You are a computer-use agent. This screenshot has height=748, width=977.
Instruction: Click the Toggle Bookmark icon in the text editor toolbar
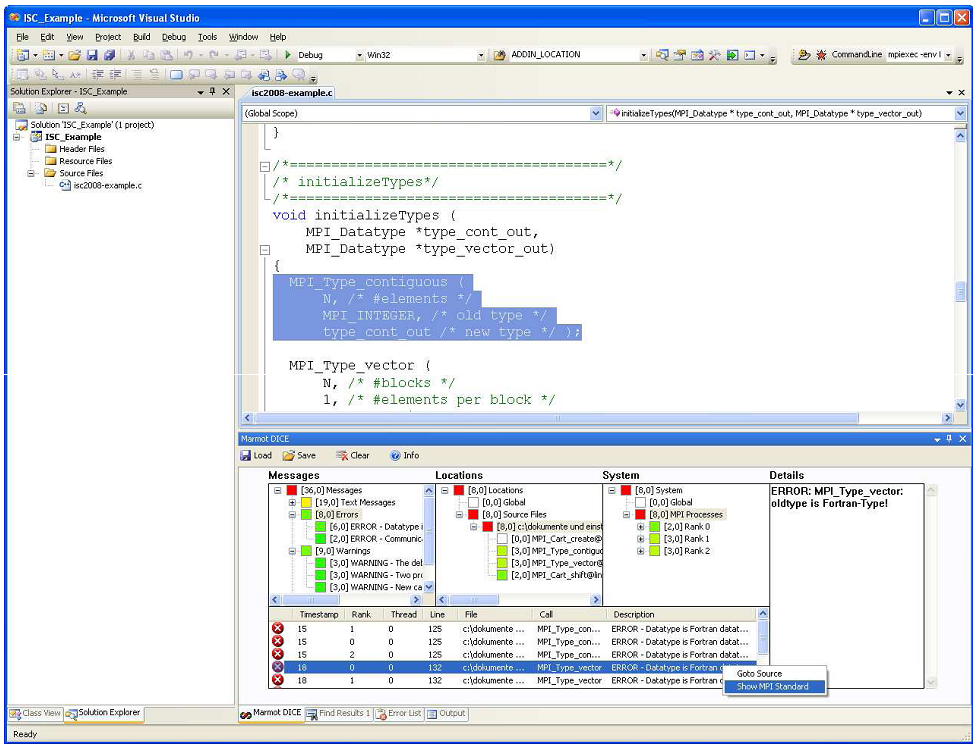click(176, 75)
